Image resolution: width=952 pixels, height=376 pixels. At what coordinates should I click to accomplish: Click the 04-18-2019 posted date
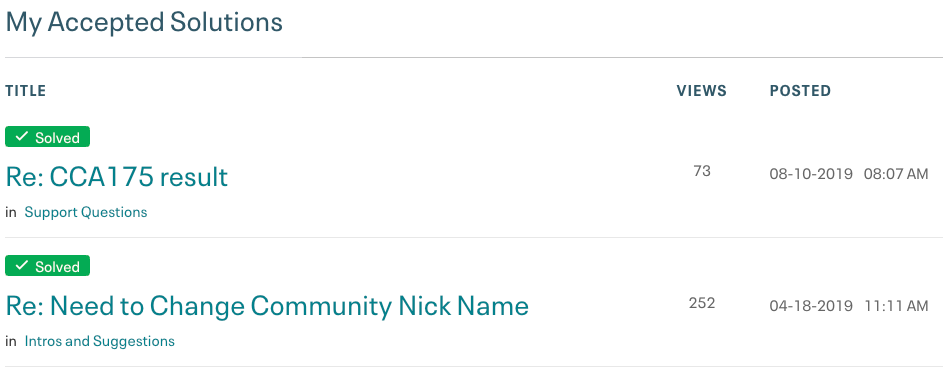click(x=811, y=306)
